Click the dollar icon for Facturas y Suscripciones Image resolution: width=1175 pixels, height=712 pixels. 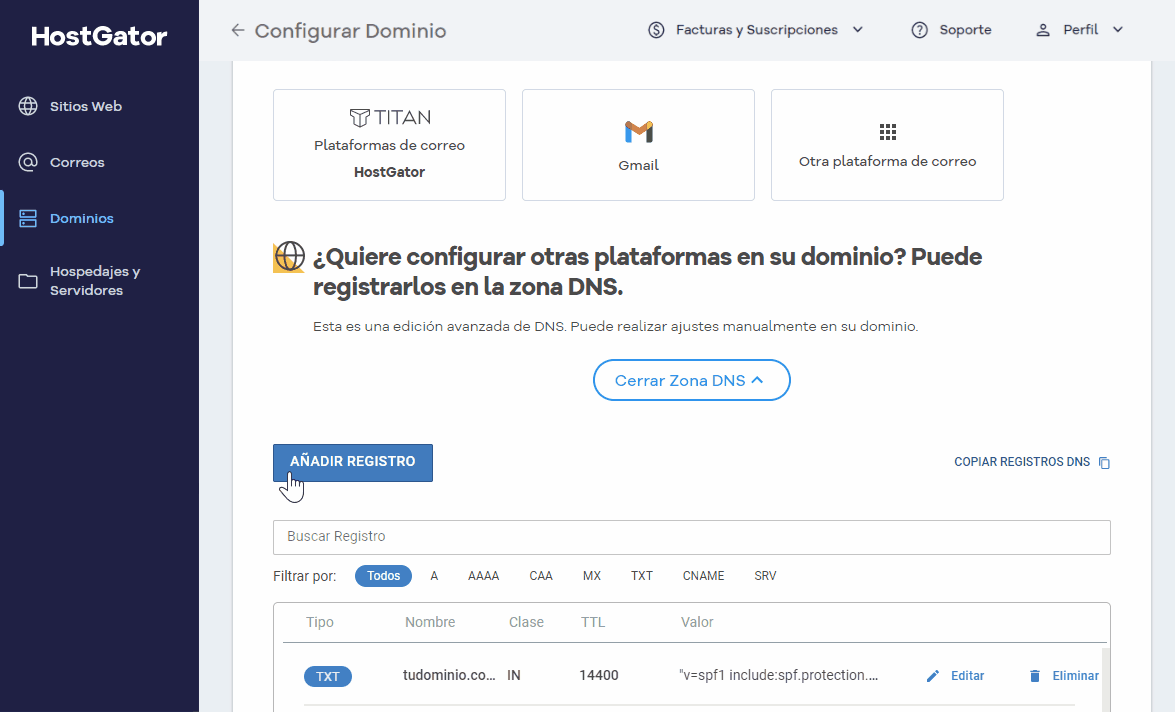[656, 30]
